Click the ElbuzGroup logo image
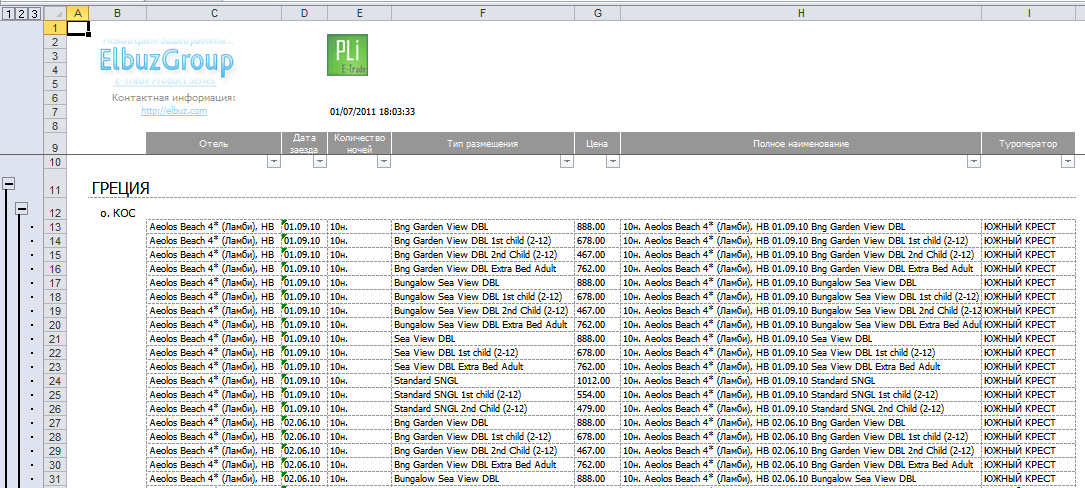 point(167,62)
